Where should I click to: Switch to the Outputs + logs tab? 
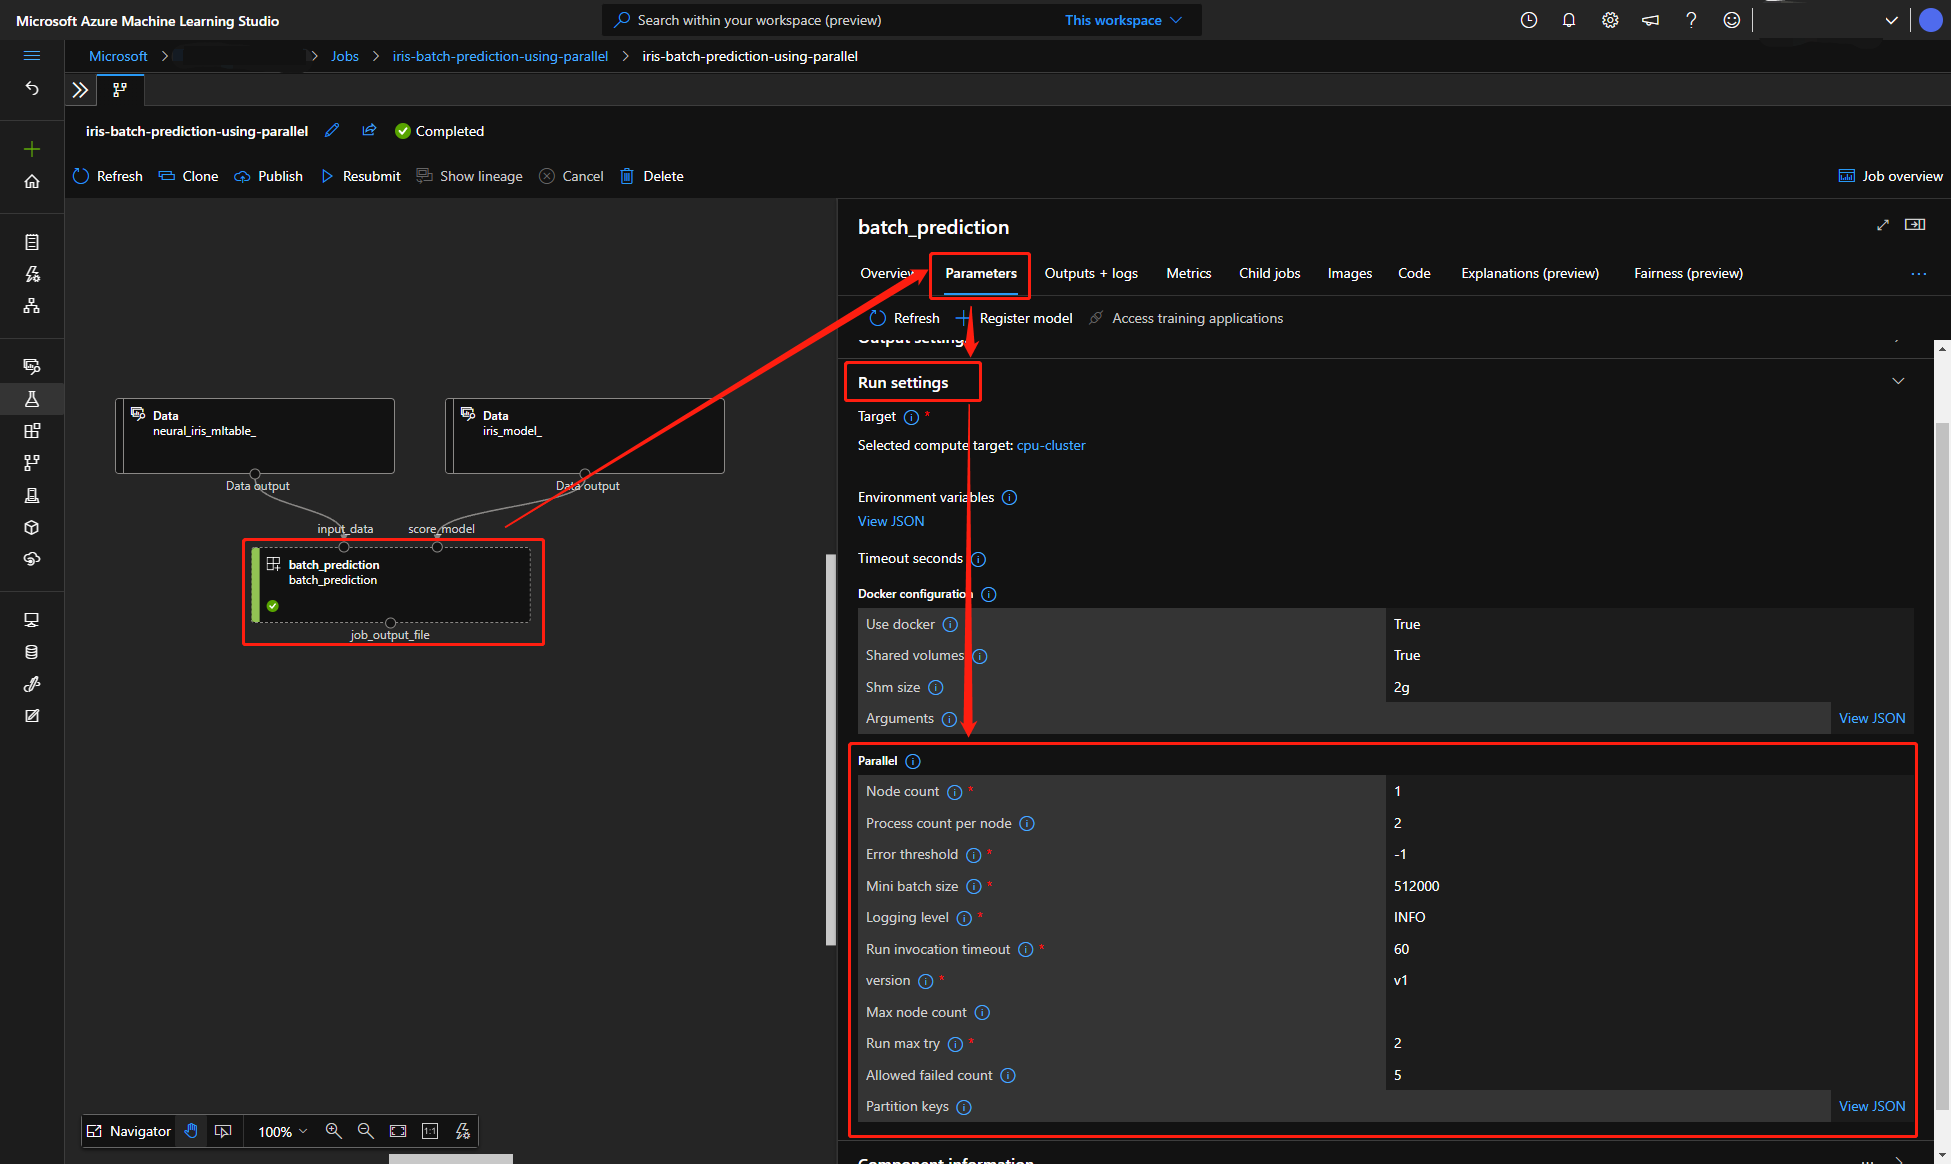coord(1090,273)
